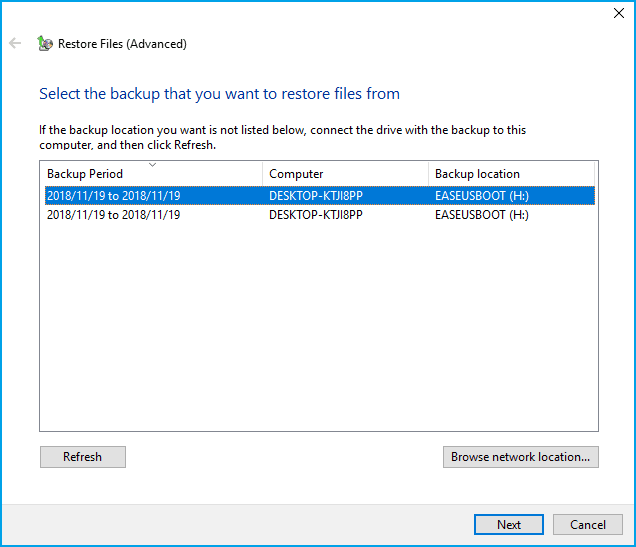The height and width of the screenshot is (547, 636).
Task: Click the Restore Files wizard icon
Action: (x=45, y=43)
